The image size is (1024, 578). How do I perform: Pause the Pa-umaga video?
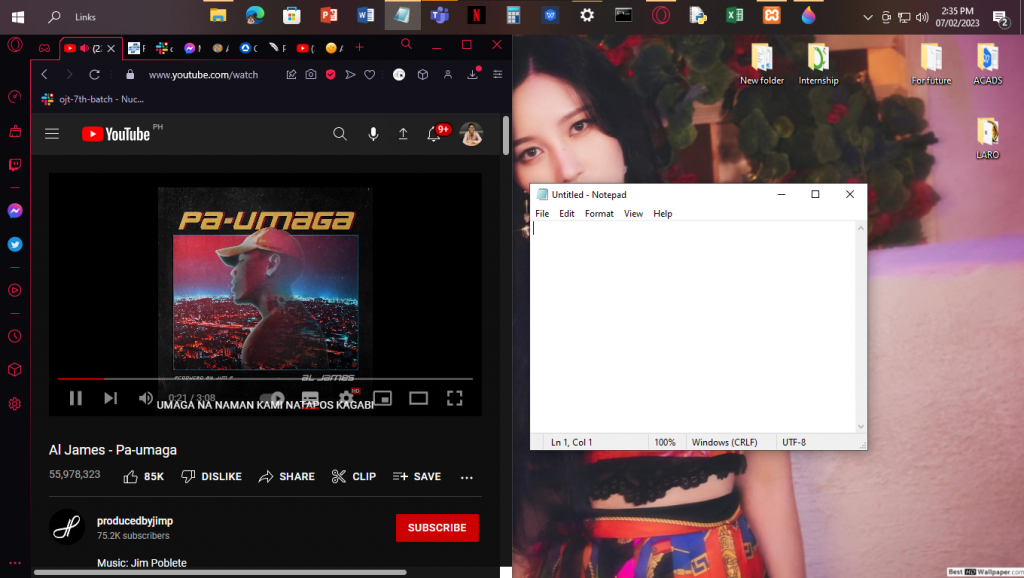(76, 398)
